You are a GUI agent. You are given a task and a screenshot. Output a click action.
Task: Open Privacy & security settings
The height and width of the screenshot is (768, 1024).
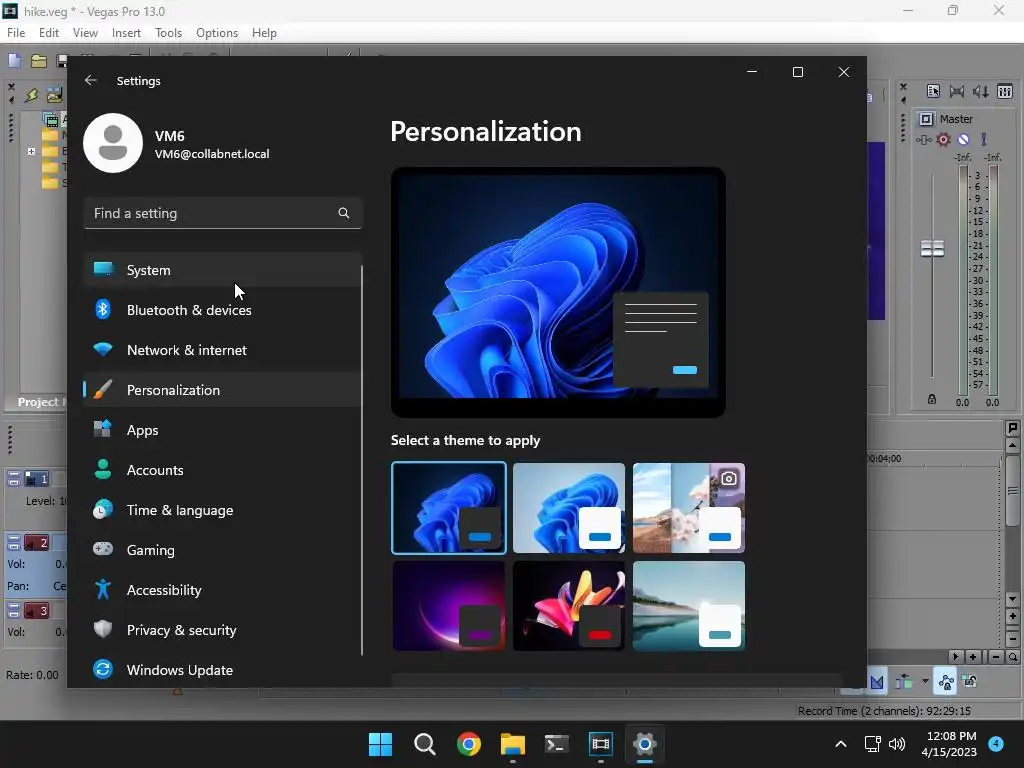pyautogui.click(x=222, y=630)
